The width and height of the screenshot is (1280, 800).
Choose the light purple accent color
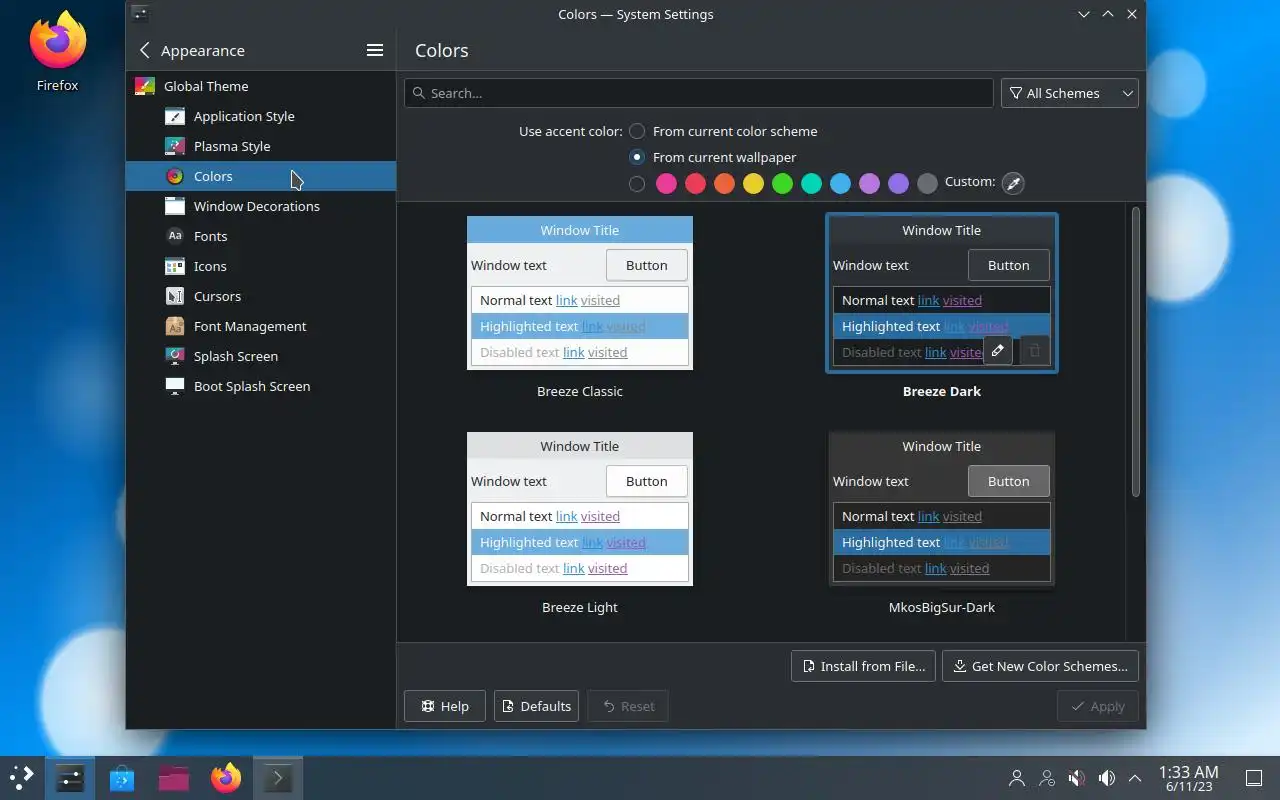coord(869,183)
